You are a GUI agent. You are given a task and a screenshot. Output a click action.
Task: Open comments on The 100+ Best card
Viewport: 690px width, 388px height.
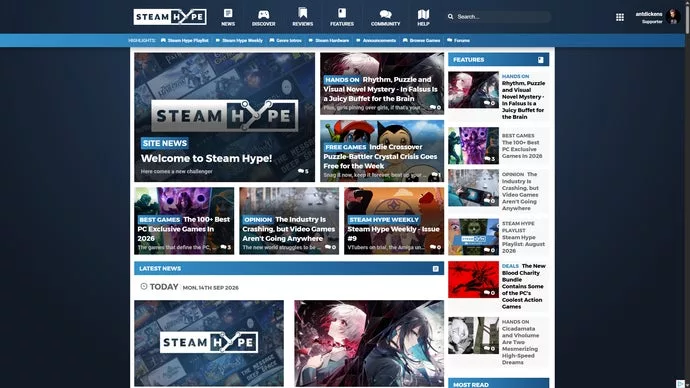pyautogui.click(x=226, y=247)
